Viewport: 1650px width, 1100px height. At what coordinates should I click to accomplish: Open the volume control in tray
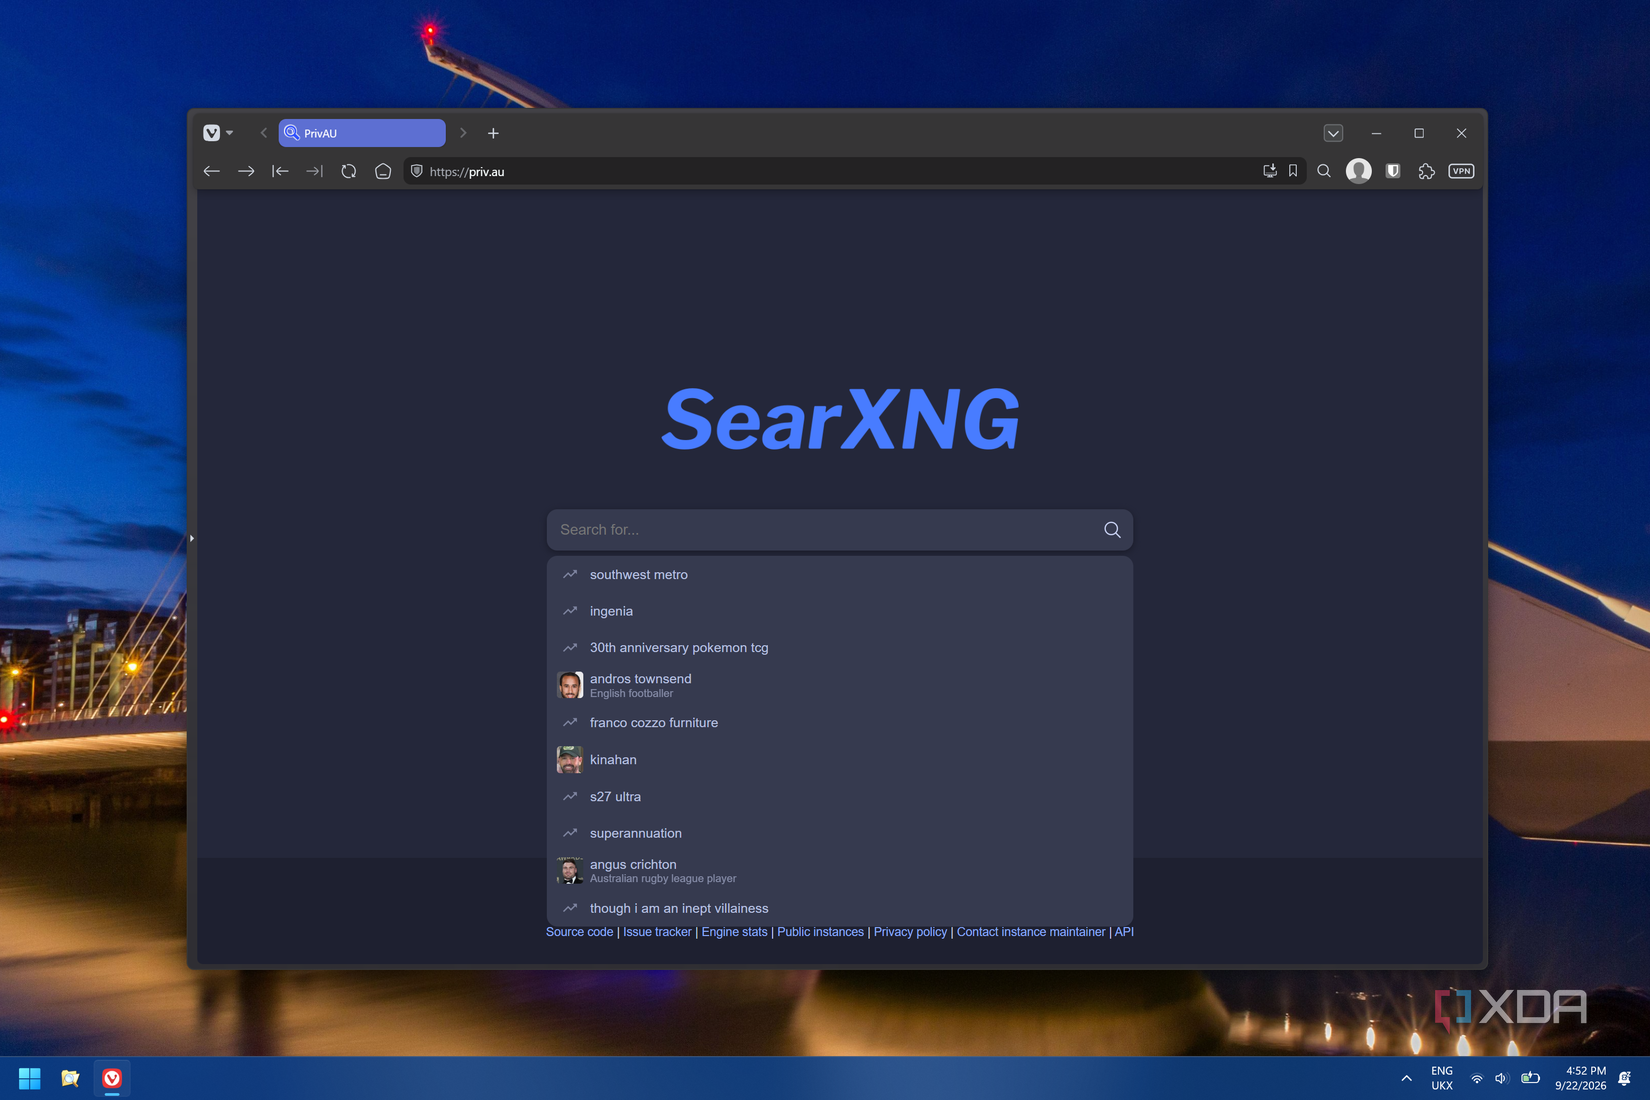click(x=1501, y=1078)
